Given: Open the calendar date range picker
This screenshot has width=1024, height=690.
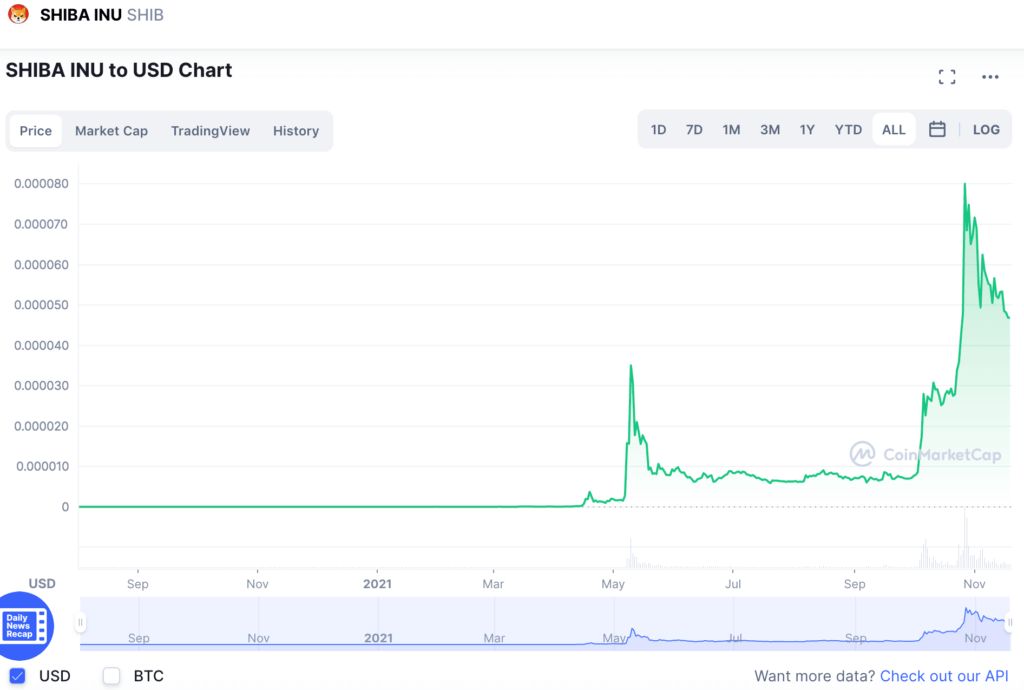Looking at the screenshot, I should [x=937, y=129].
